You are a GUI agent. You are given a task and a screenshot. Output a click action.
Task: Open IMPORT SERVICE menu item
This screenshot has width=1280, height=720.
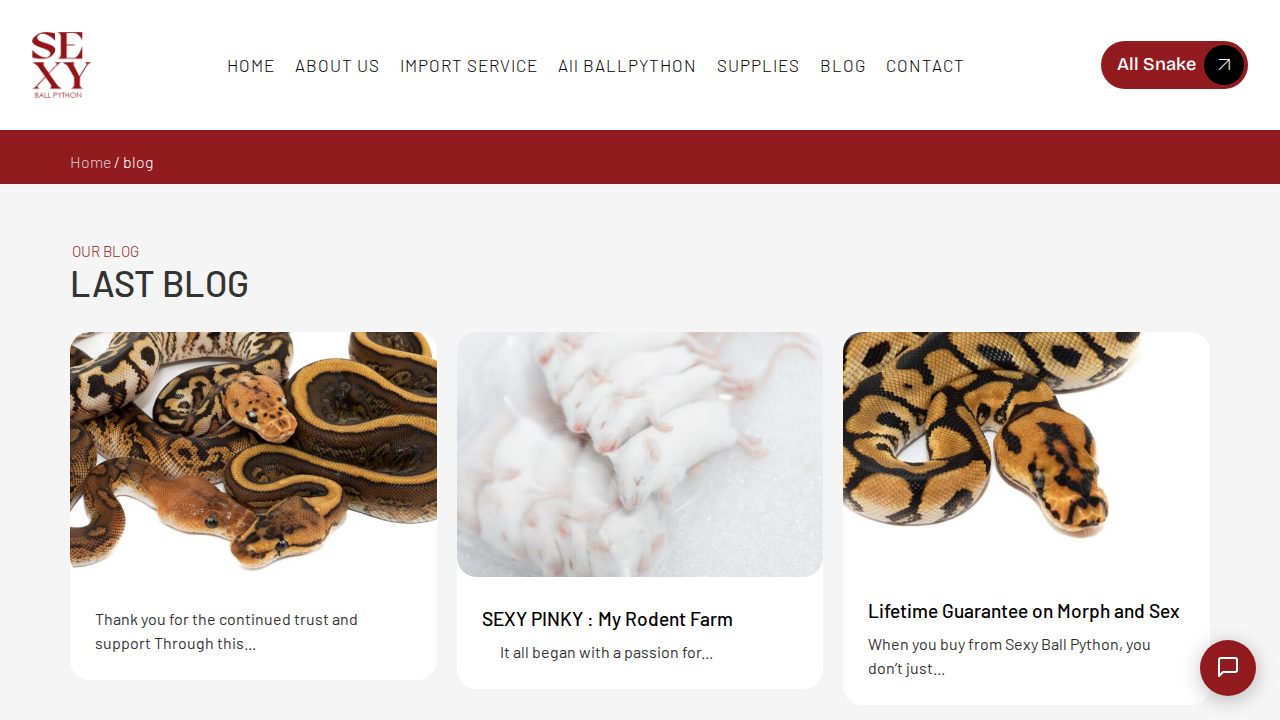469,66
